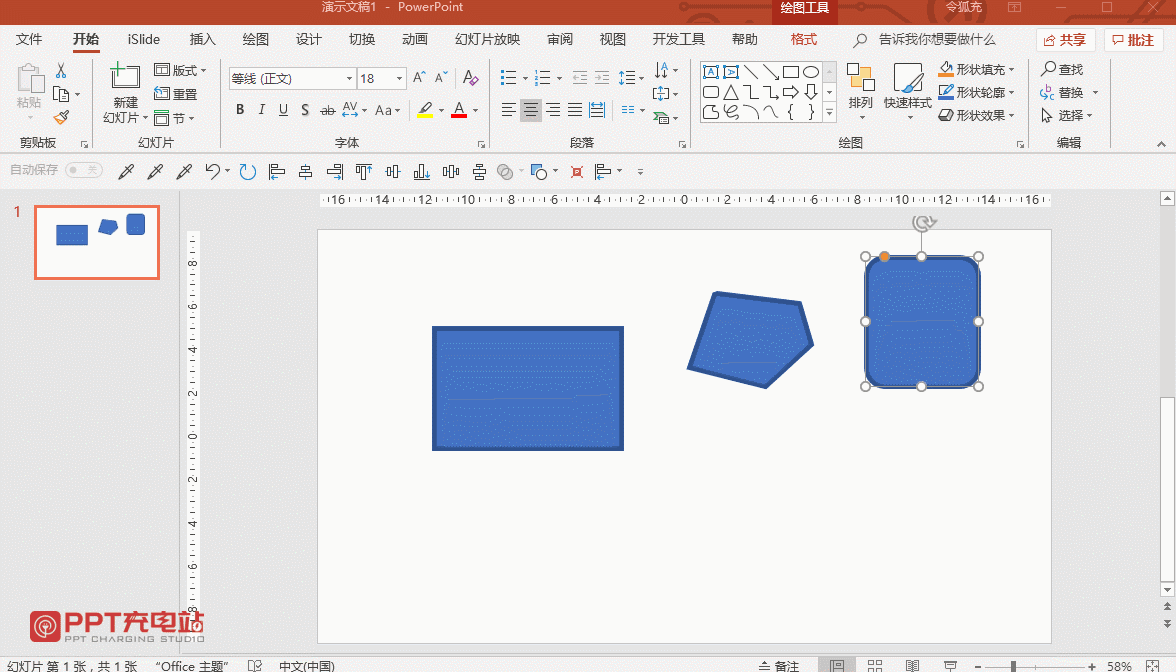Click the large blue rectangle shape
The image size is (1176, 672).
(x=528, y=388)
